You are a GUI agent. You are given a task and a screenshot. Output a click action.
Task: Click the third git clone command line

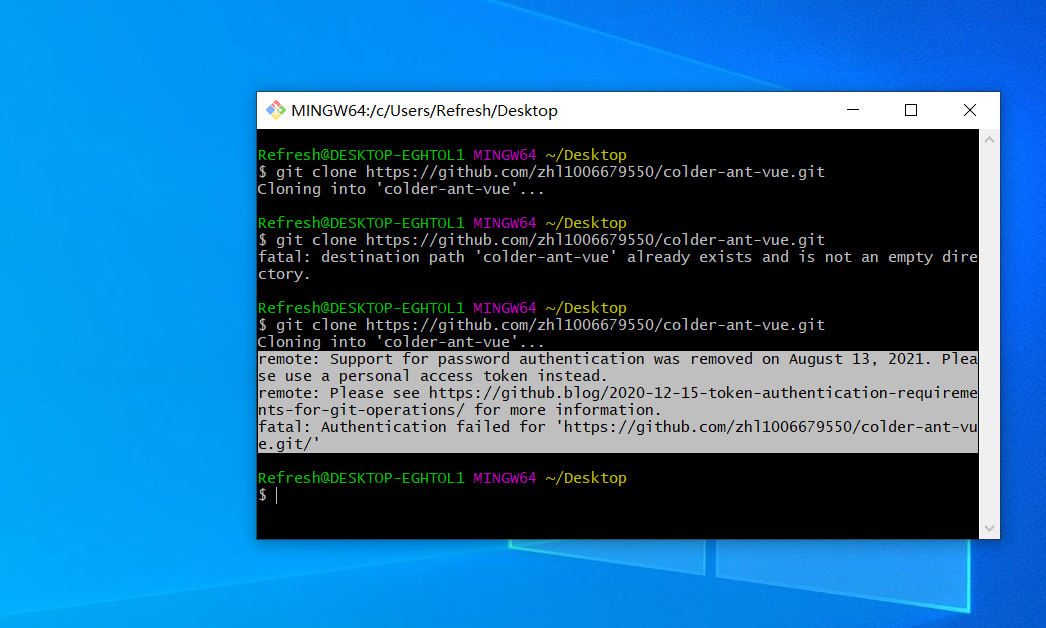542,325
